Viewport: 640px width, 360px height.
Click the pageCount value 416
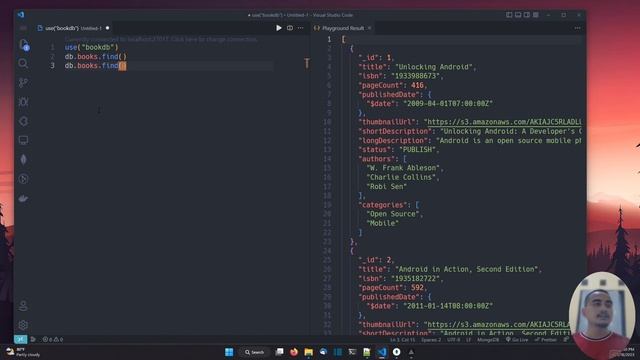tap(417, 85)
